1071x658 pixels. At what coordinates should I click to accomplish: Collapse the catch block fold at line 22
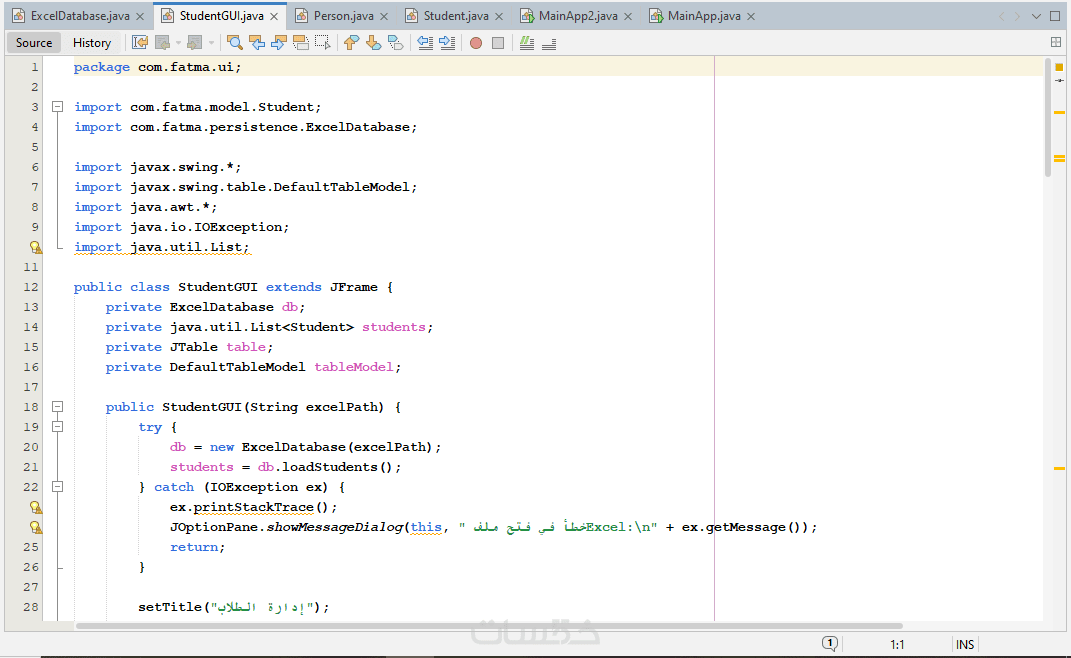[x=57, y=486]
